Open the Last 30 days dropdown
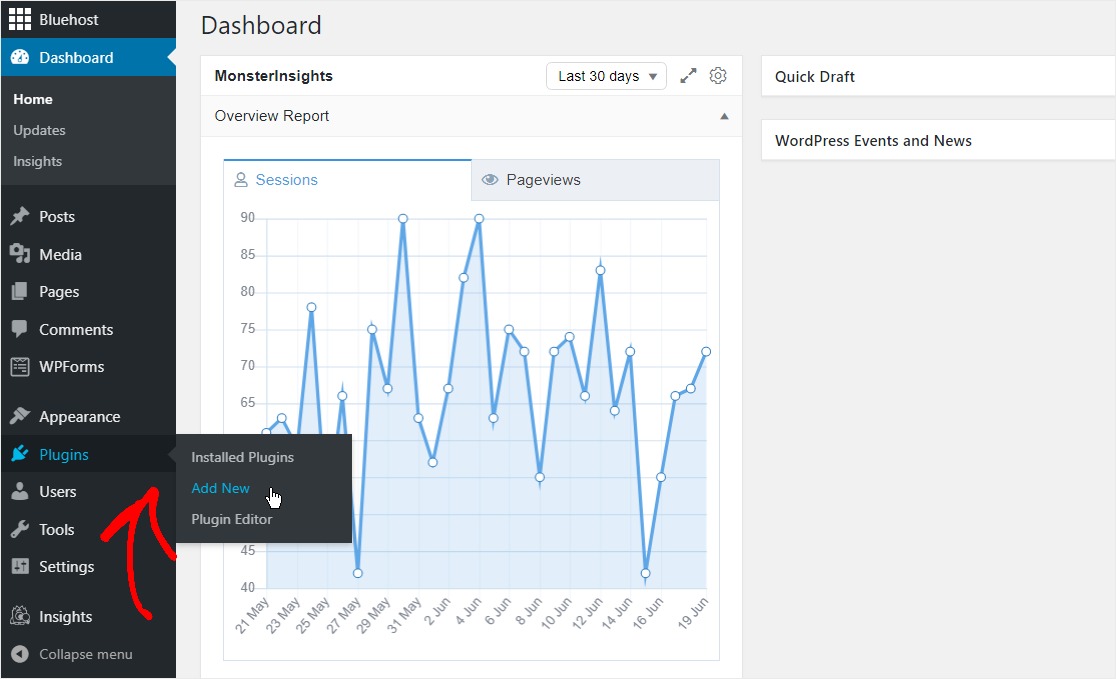The image size is (1116, 679). click(606, 76)
